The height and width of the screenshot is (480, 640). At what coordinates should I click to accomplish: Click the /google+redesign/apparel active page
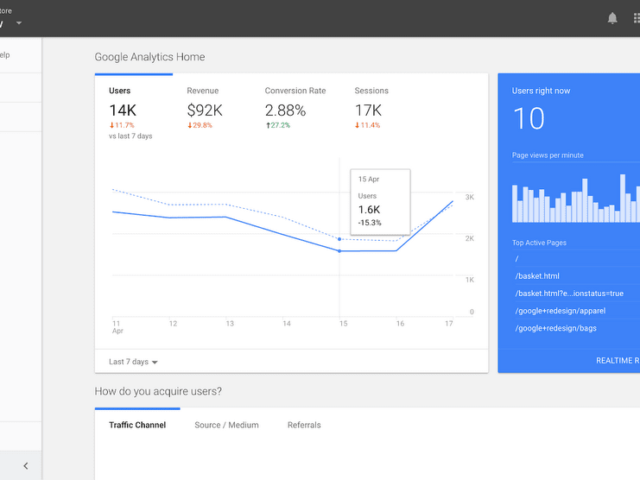[x=560, y=311]
